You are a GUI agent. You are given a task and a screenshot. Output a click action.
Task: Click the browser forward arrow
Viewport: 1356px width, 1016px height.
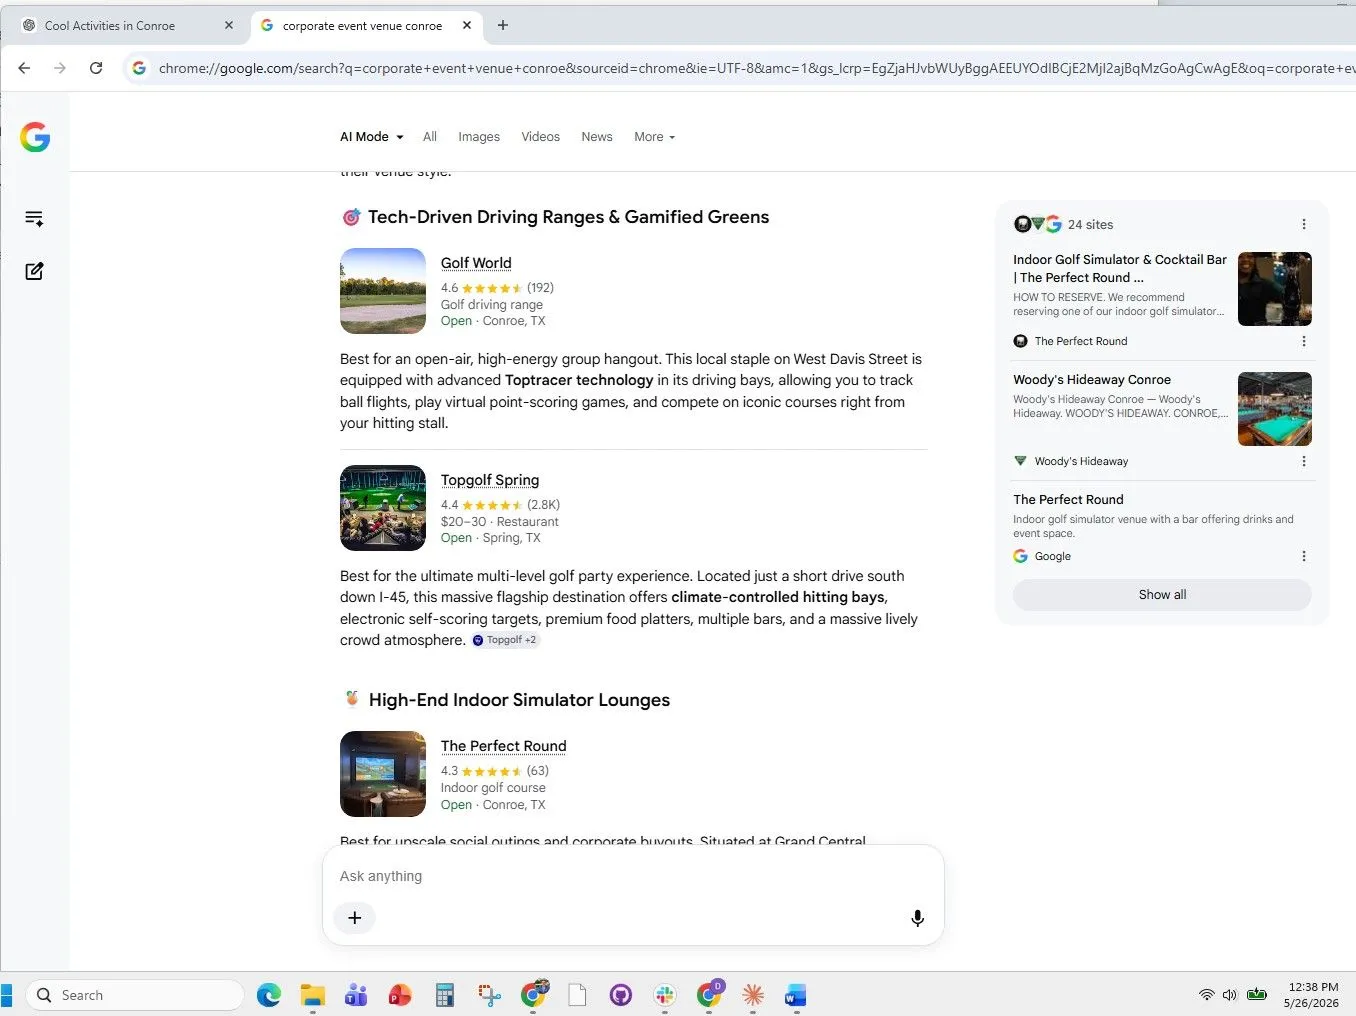point(60,68)
